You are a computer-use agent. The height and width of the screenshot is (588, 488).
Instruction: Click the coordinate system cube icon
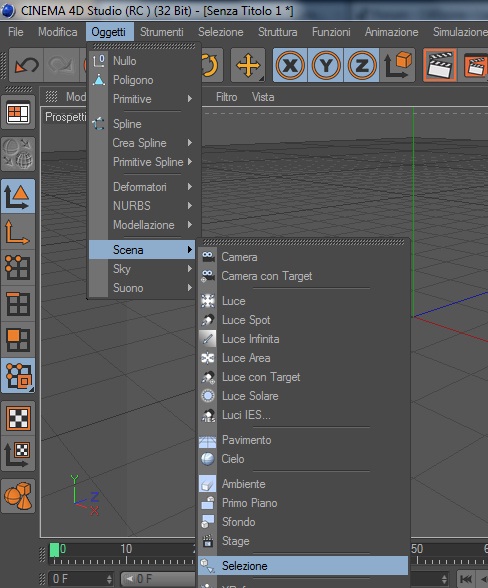coord(398,65)
